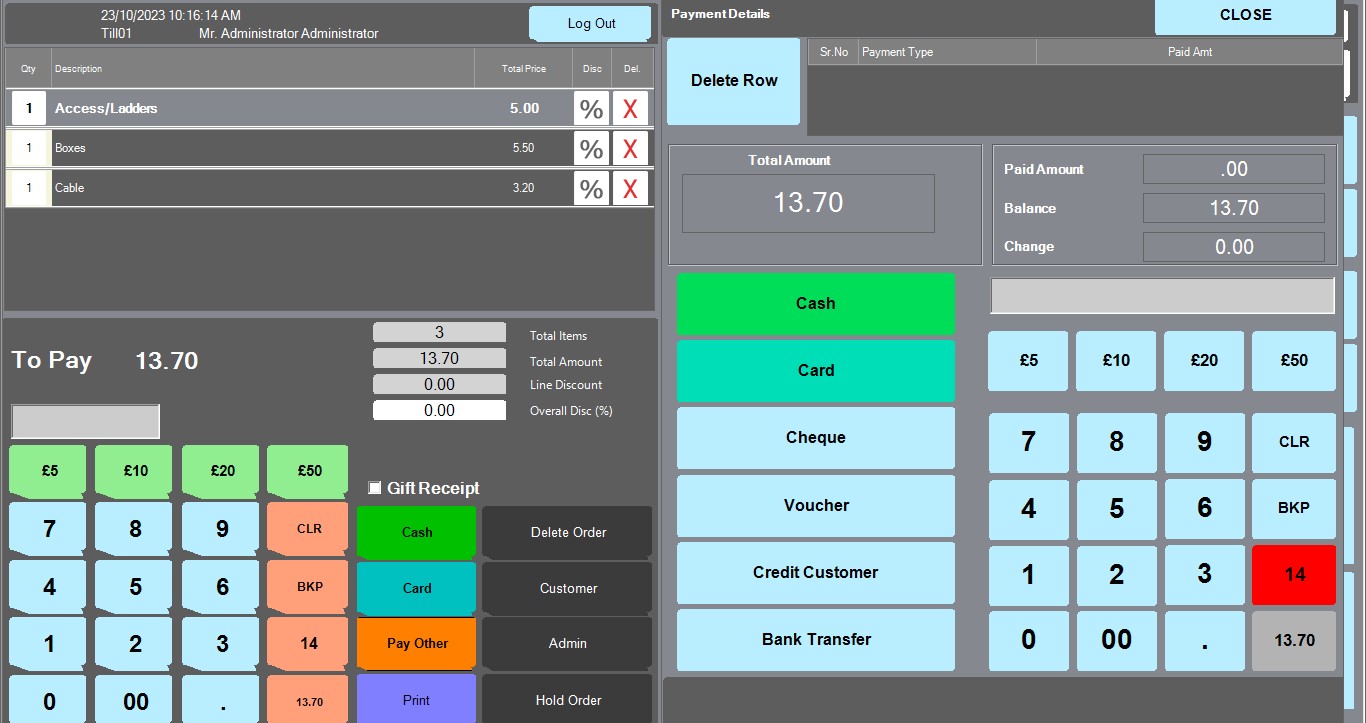Close the Payment Details panel
Viewport: 1366px width, 723px height.
coord(1245,16)
